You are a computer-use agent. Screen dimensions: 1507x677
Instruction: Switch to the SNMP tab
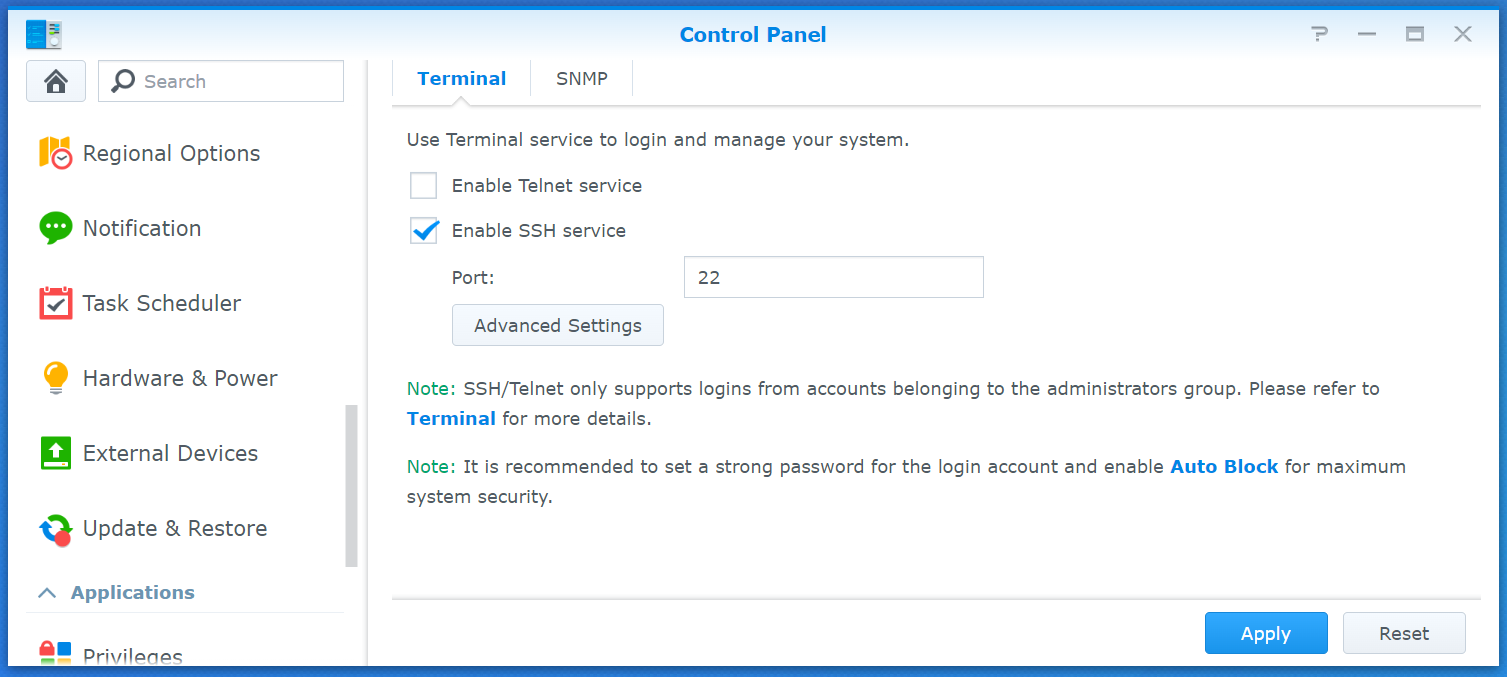click(582, 79)
